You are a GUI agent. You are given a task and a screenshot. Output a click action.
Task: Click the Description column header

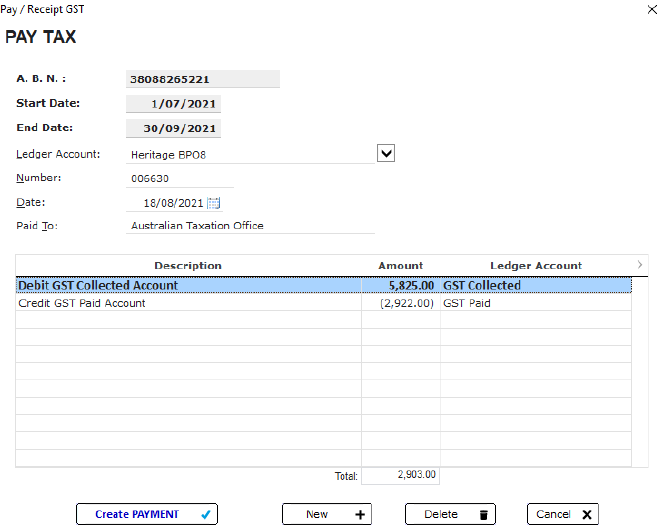click(x=188, y=265)
